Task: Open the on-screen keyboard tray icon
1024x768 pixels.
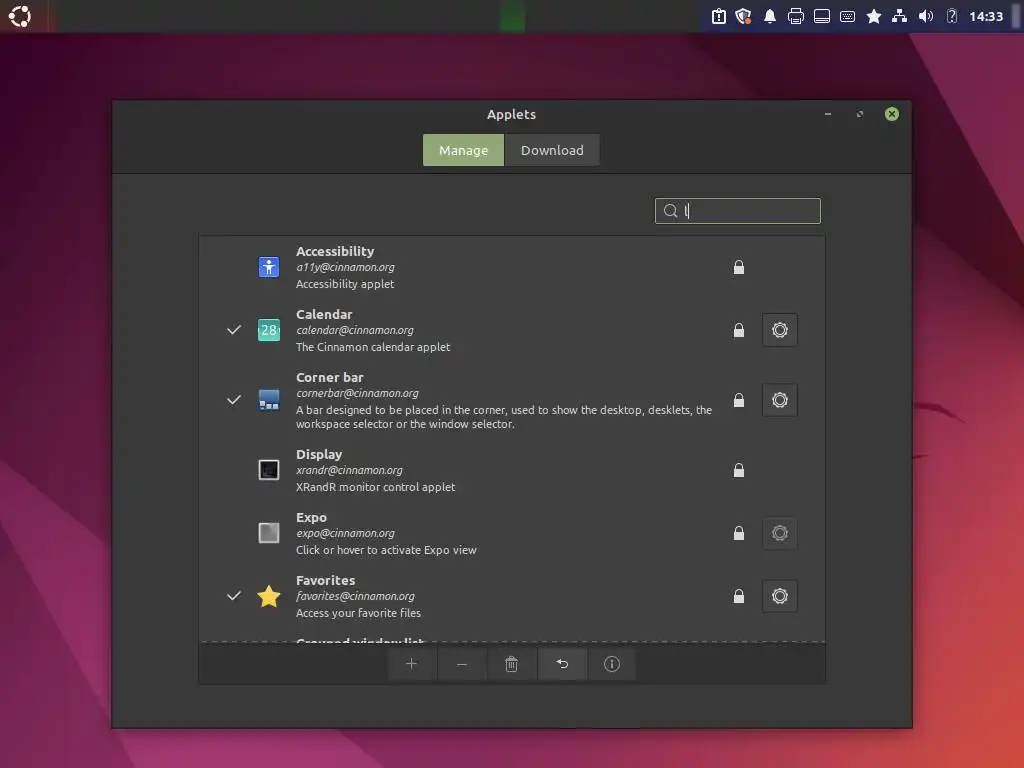Action: [847, 16]
